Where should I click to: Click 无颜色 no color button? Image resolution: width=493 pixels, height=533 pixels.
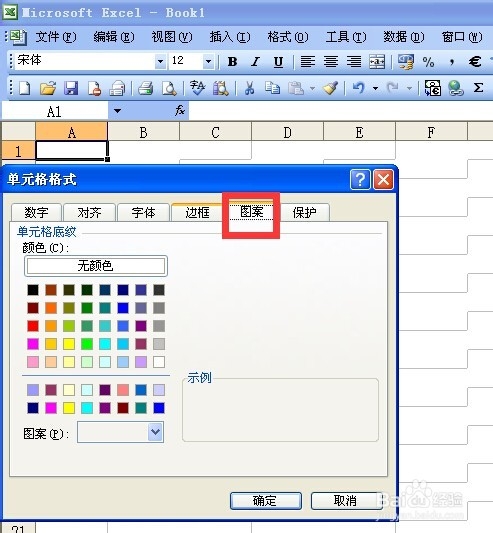(96, 266)
